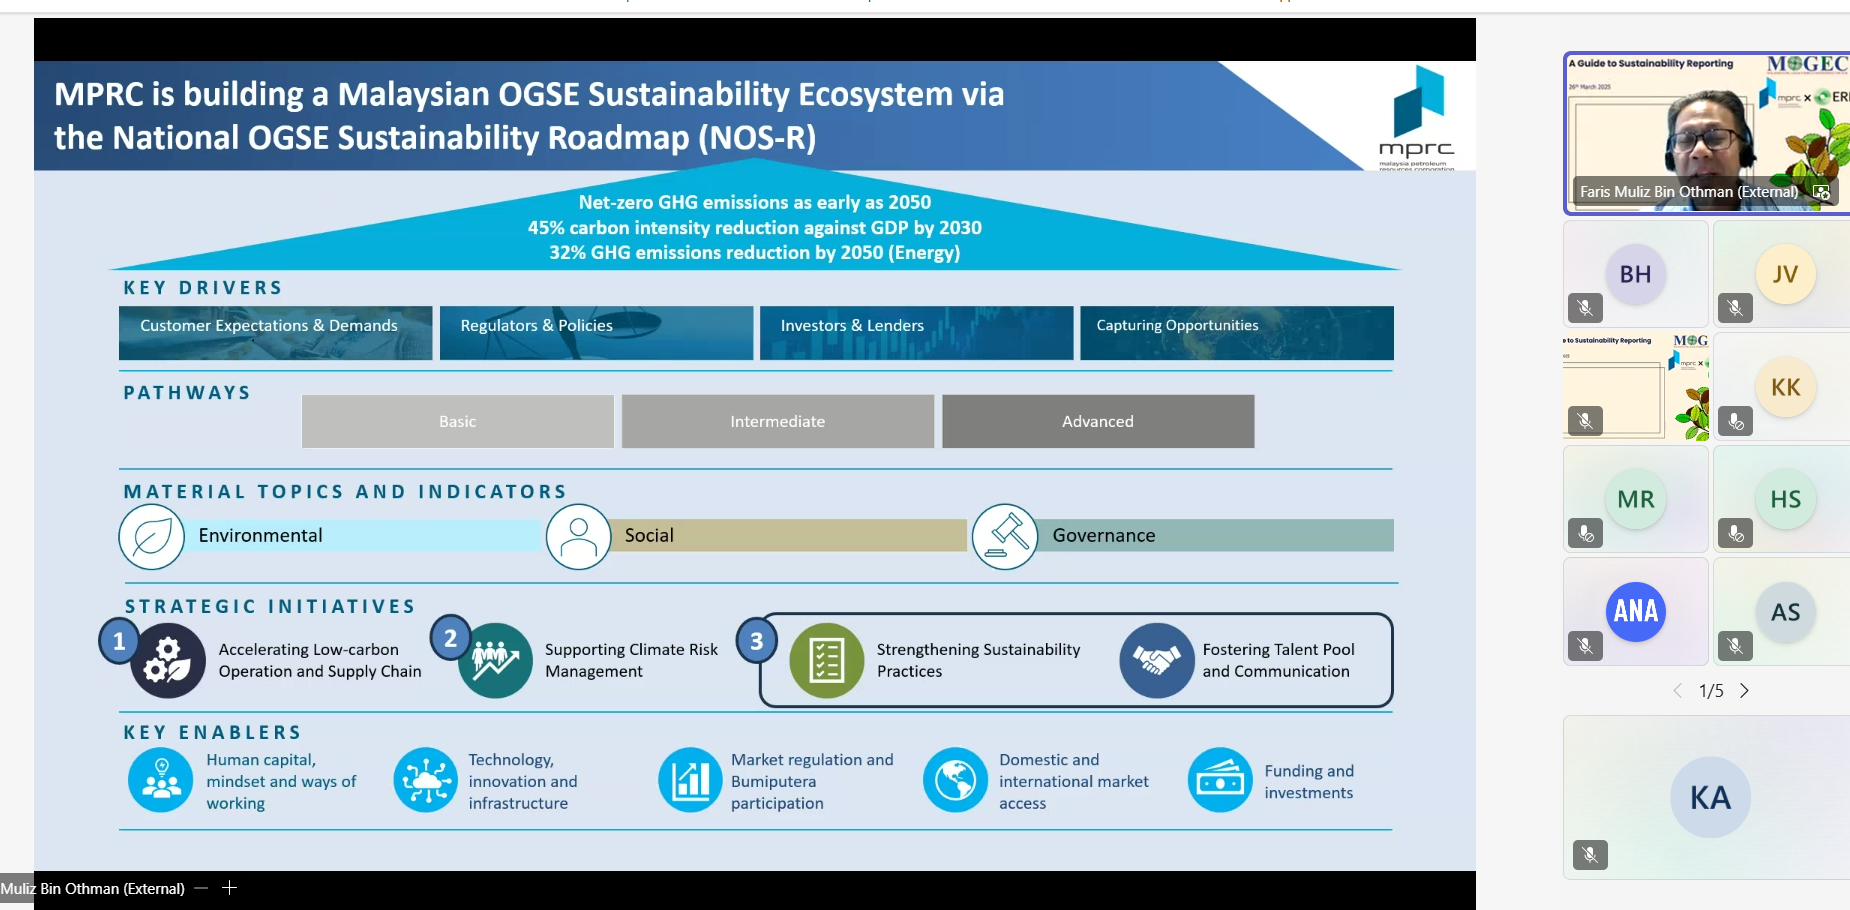The width and height of the screenshot is (1850, 910).
Task: Click Customer Expectations & Demands box
Action: 276,333
